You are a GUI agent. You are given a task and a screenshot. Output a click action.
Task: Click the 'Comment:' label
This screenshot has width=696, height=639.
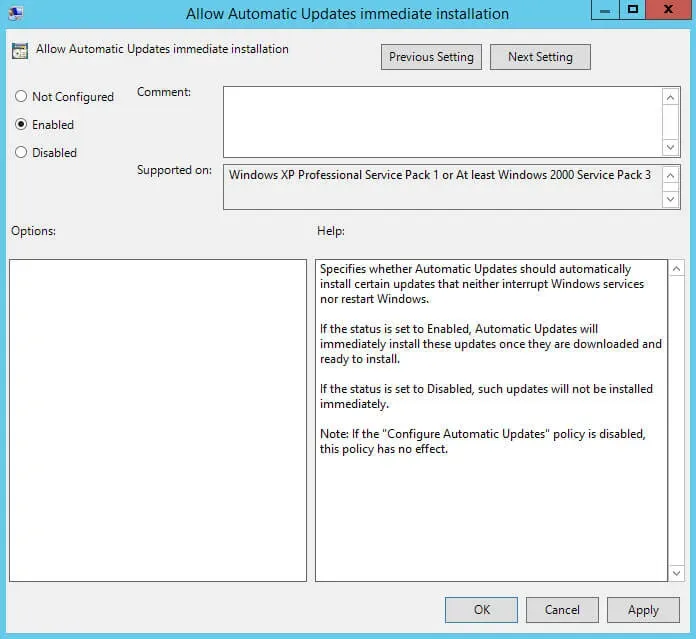pyautogui.click(x=164, y=92)
